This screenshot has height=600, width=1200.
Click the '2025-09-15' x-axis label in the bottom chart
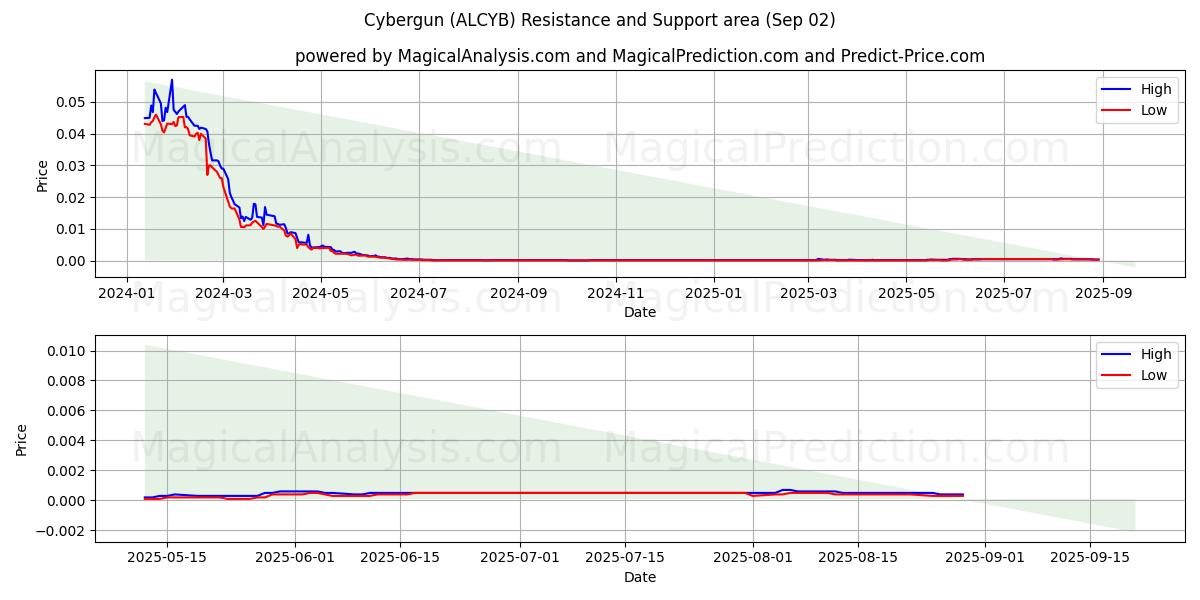[x=1090, y=558]
